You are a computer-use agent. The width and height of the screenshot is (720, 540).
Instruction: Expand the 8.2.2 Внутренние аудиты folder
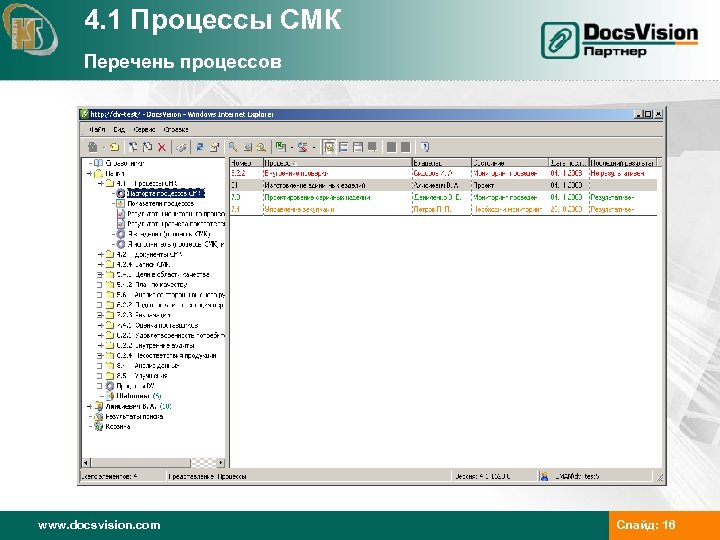[x=101, y=345]
